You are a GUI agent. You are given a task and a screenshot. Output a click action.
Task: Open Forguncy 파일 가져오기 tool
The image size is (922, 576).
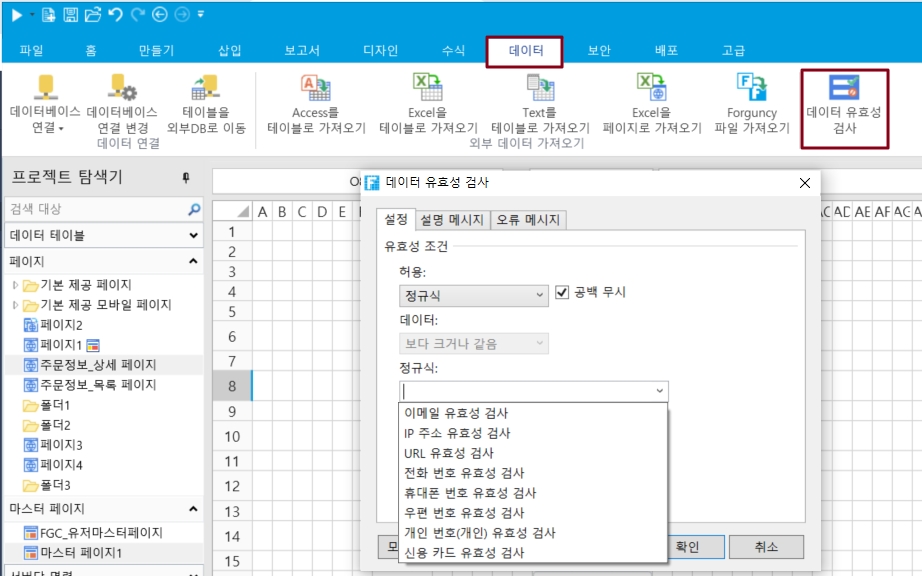tap(751, 88)
